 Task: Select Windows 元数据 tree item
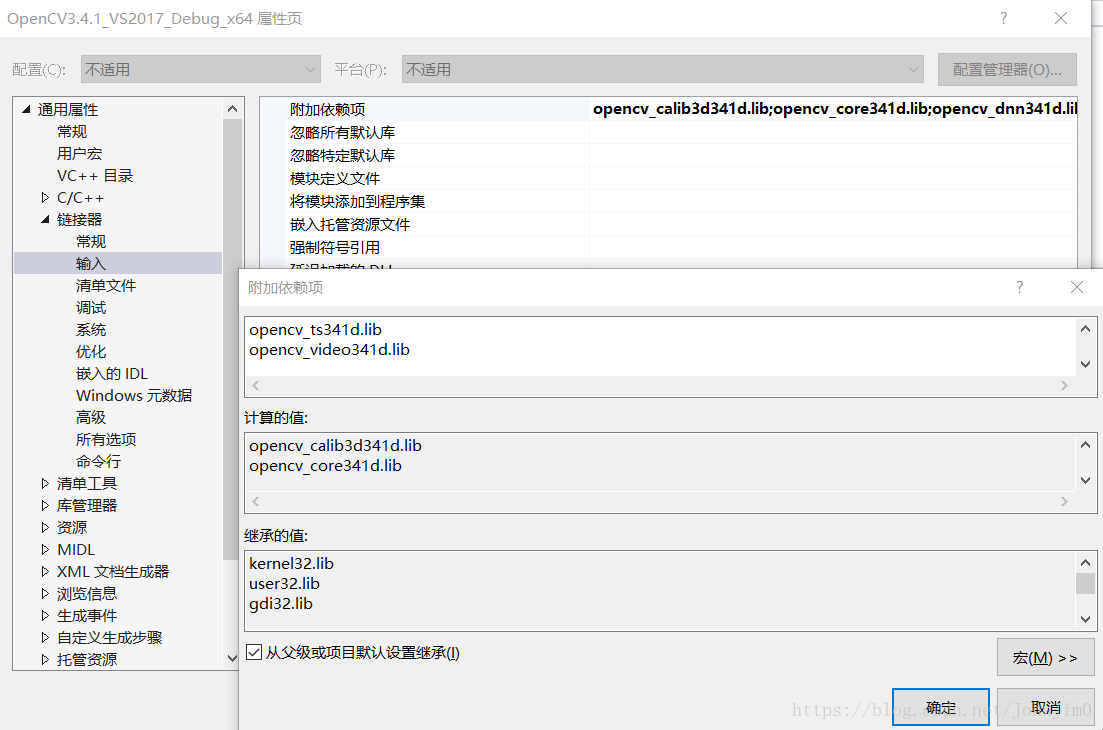pyautogui.click(x=134, y=395)
